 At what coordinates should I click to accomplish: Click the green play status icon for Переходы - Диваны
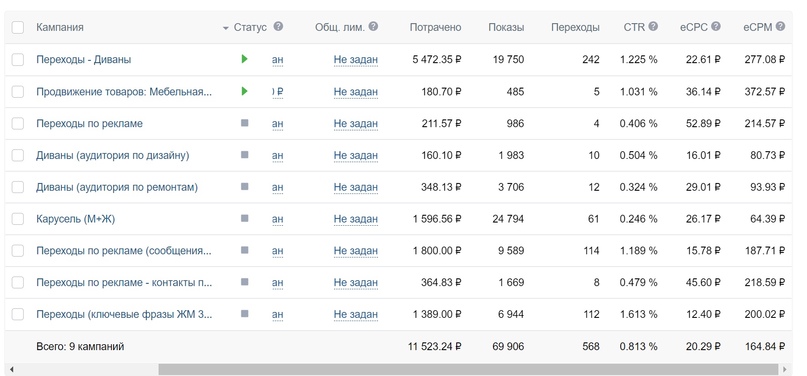(x=244, y=59)
